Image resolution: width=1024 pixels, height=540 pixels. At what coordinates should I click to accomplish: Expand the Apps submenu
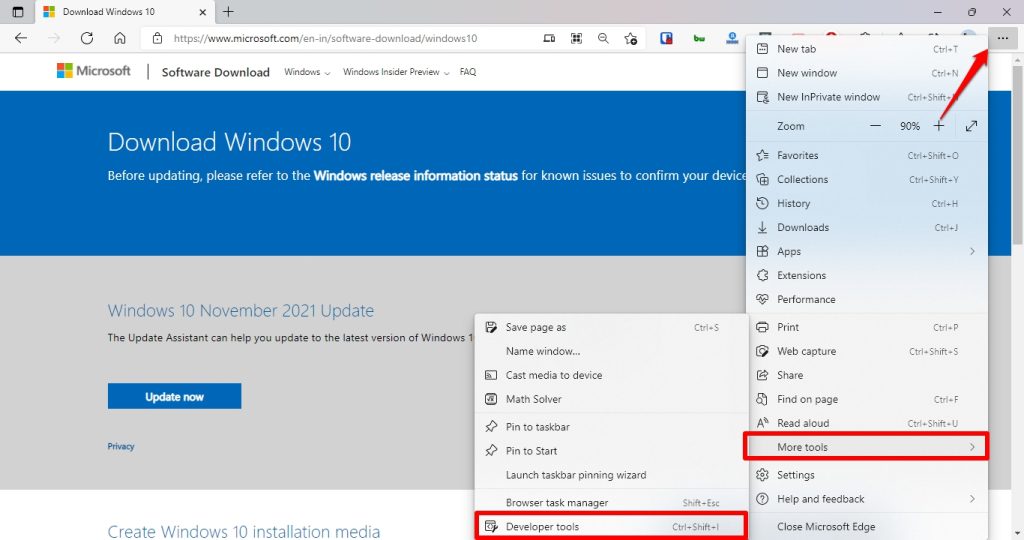pyautogui.click(x=866, y=251)
